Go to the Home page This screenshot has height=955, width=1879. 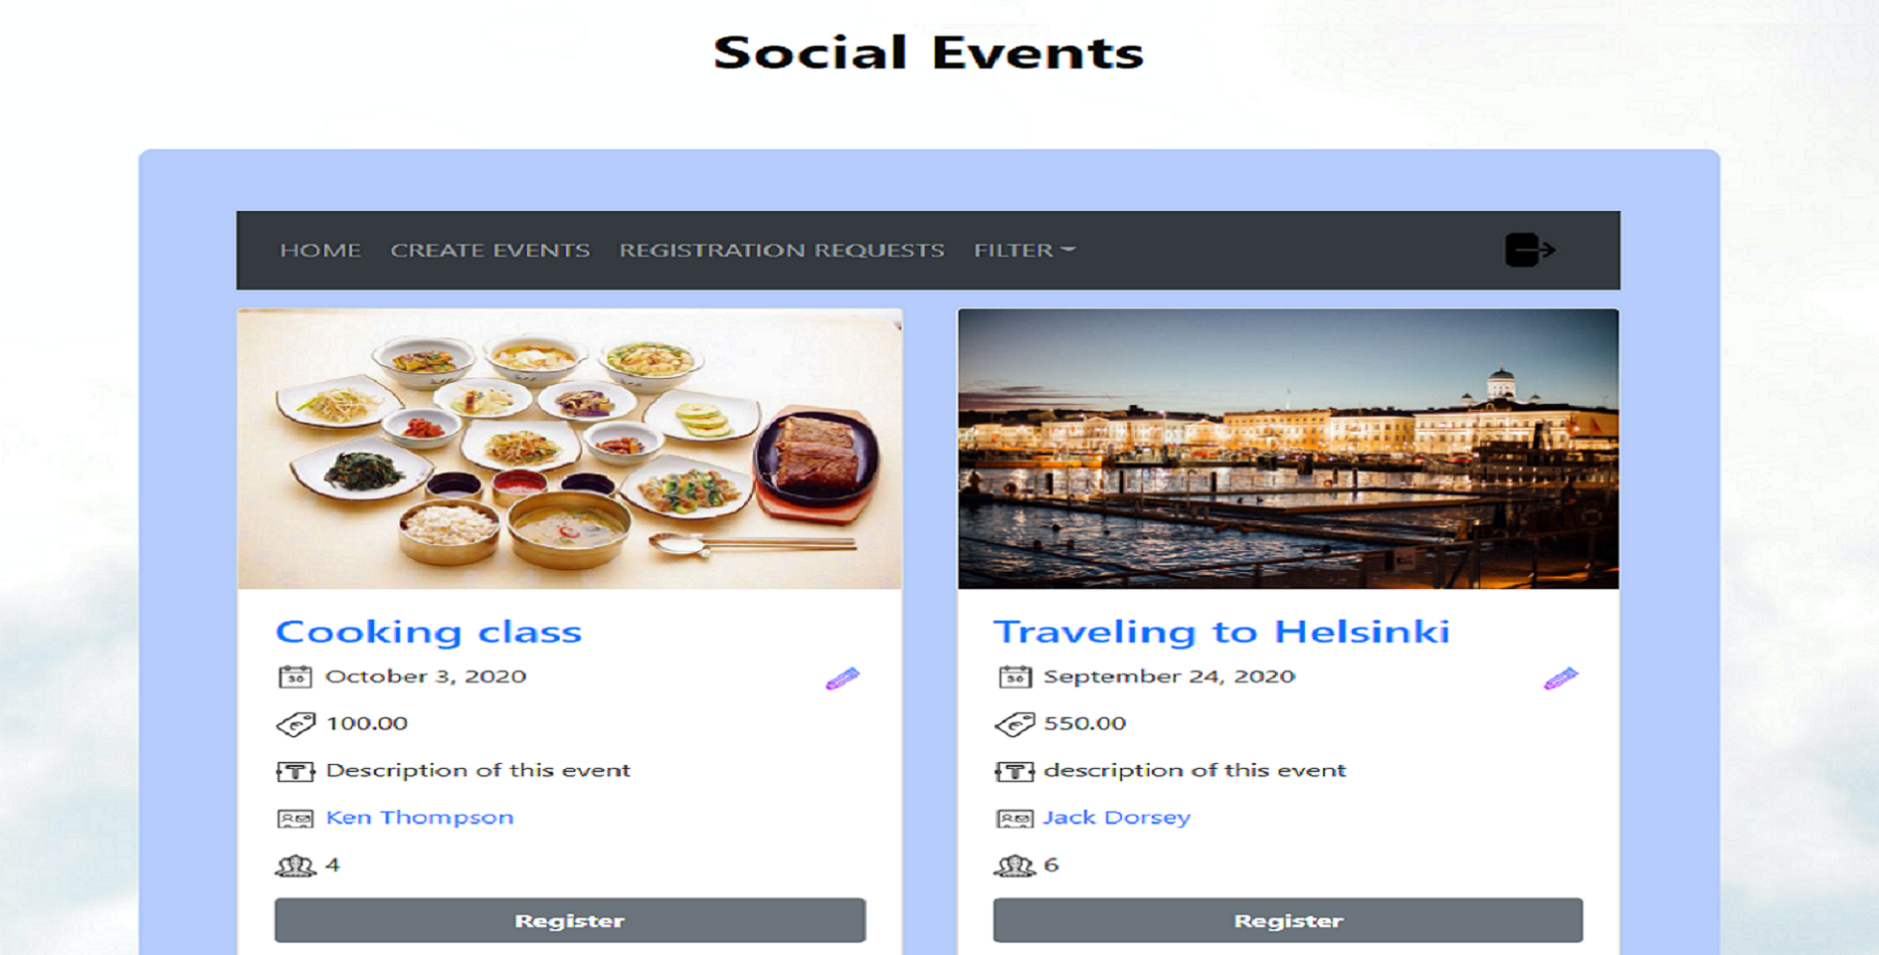coord(320,250)
